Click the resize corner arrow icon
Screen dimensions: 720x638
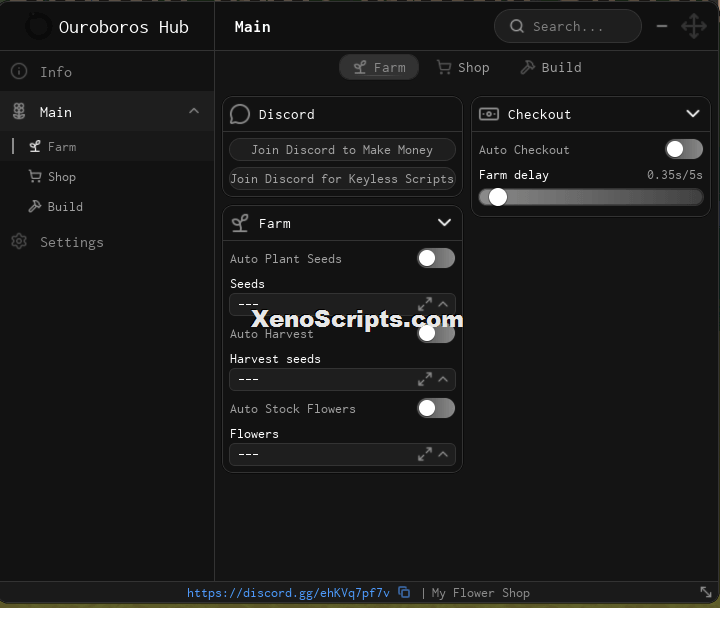[705, 592]
